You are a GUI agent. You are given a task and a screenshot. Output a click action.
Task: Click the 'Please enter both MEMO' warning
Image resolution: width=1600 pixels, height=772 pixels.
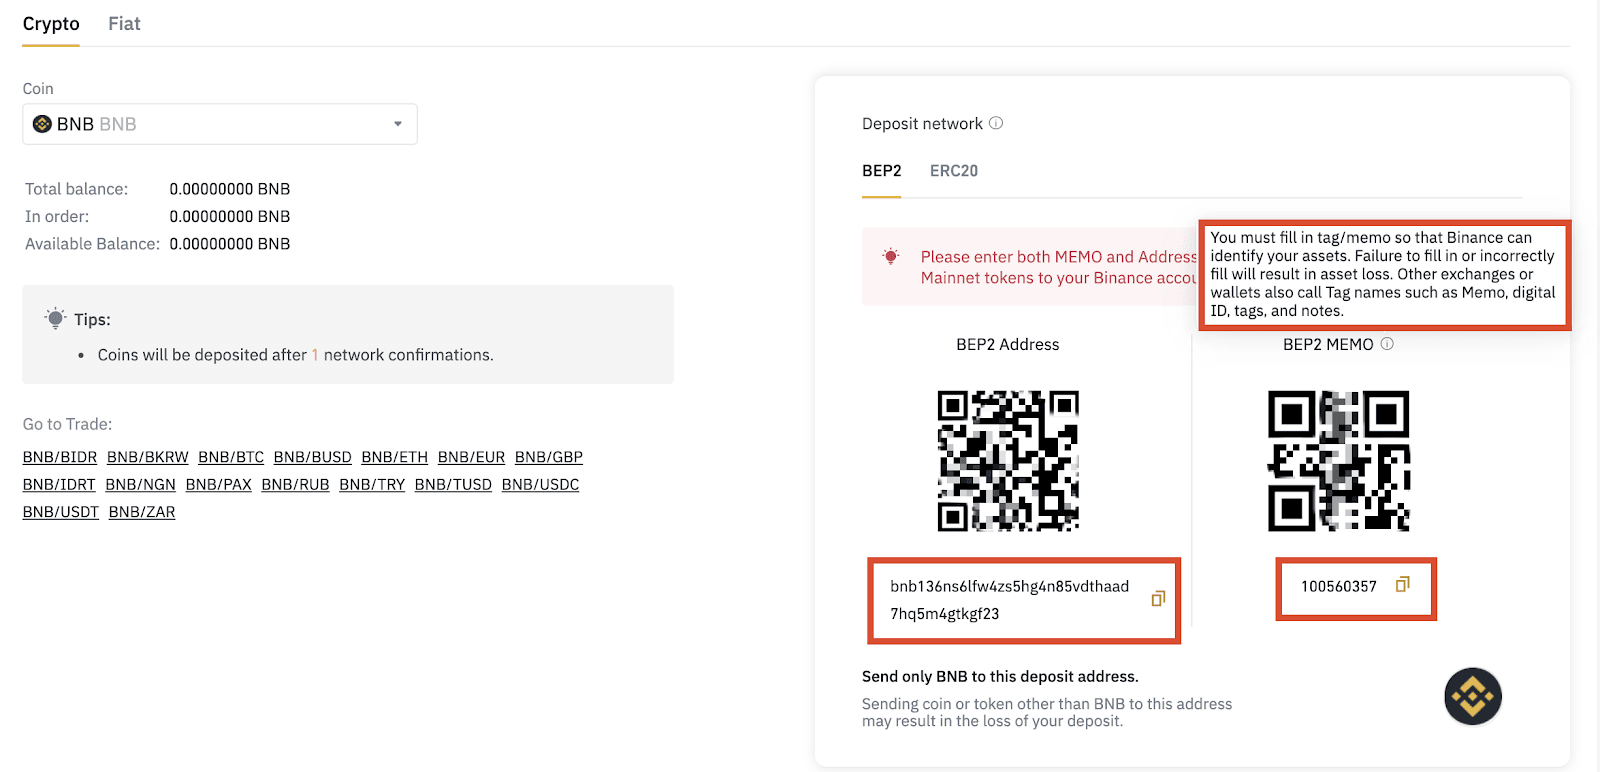(1059, 267)
